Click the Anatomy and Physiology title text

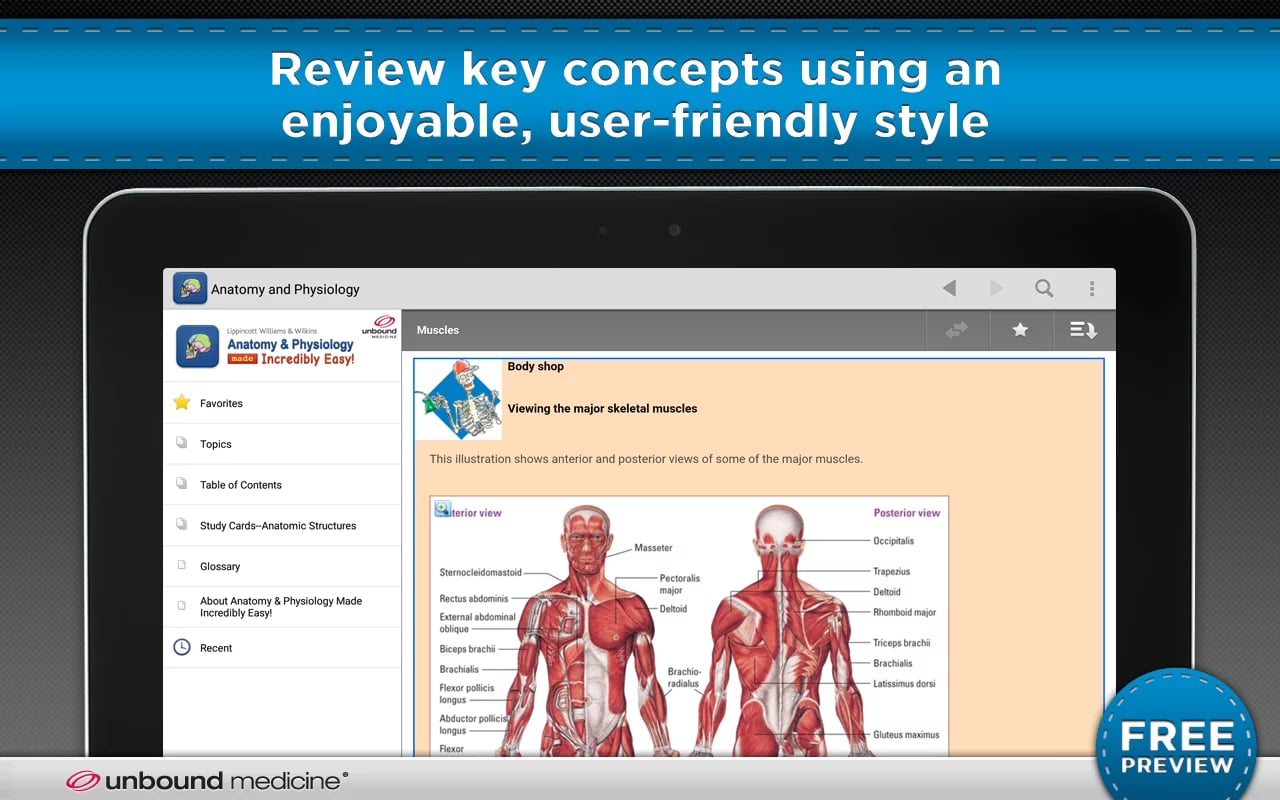285,289
